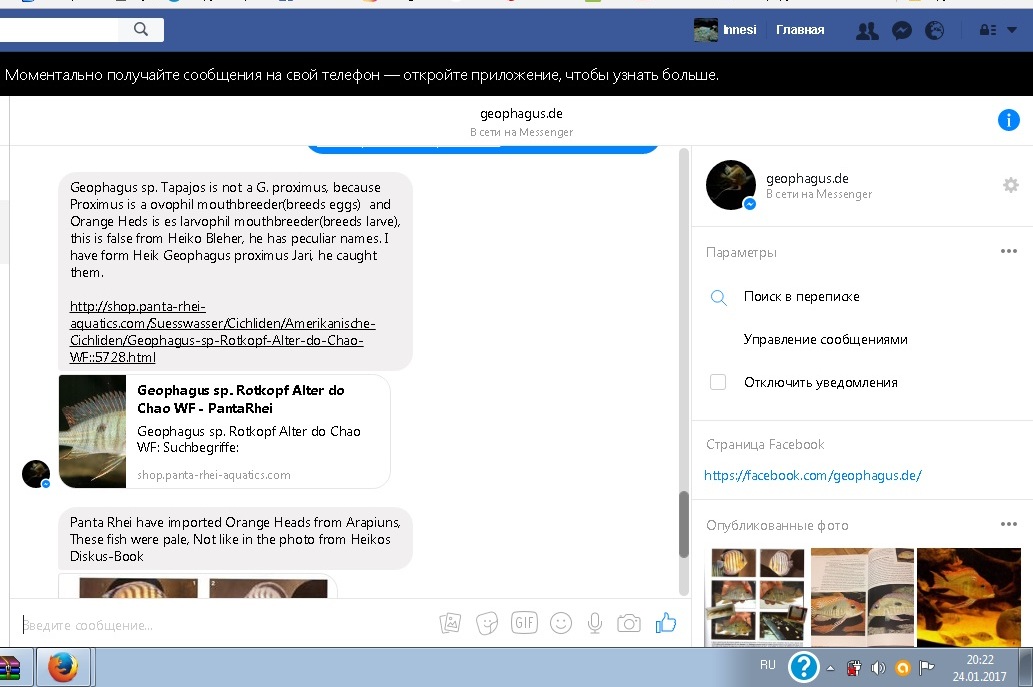Tick the Отключить уведомления checkbox

(718, 382)
